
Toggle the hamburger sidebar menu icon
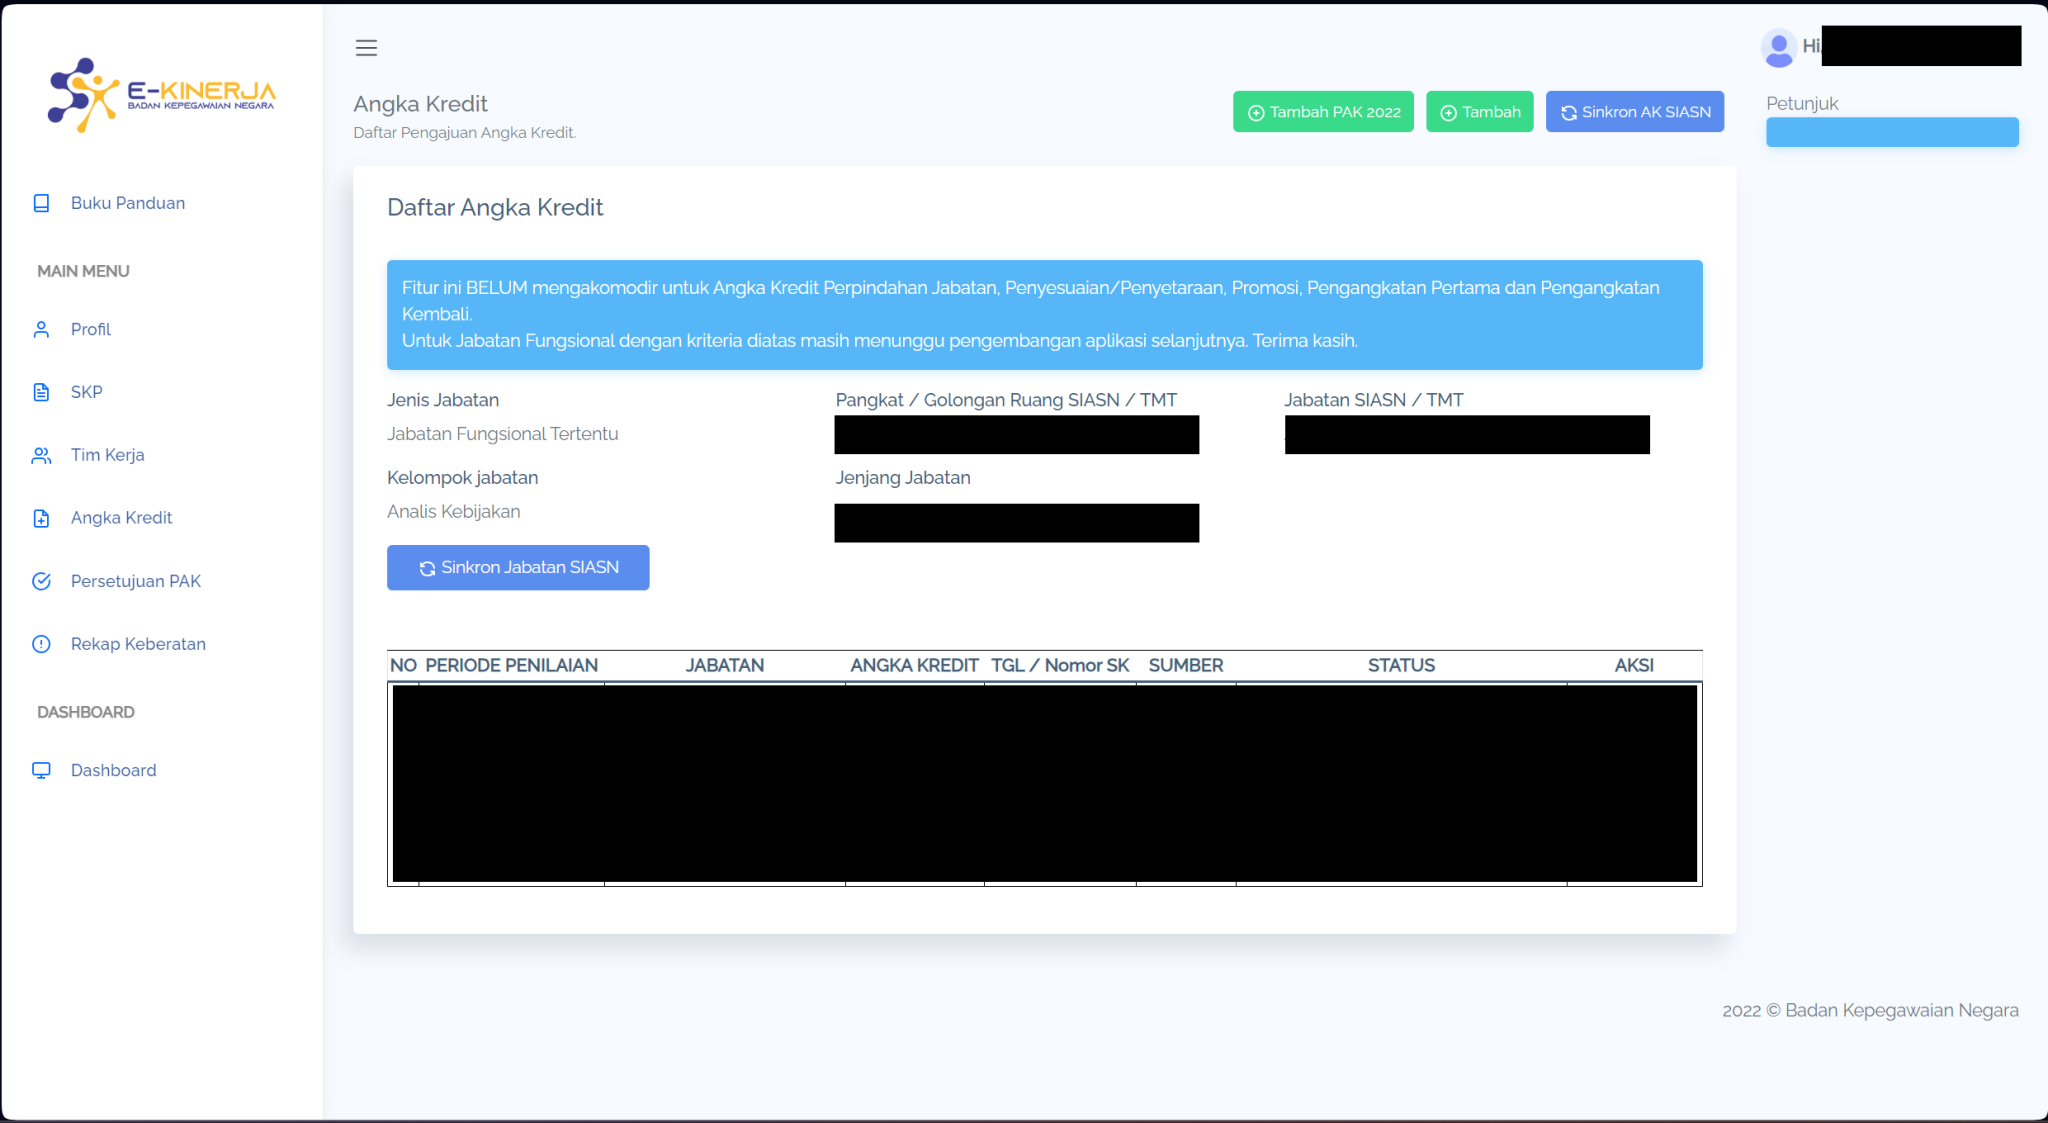point(366,48)
